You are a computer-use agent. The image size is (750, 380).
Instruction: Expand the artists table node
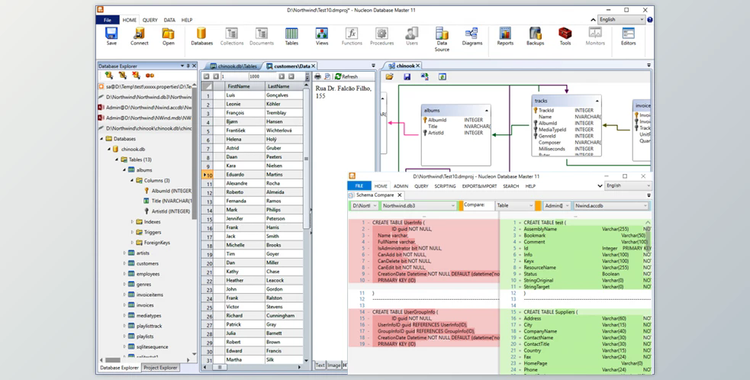(x=125, y=253)
